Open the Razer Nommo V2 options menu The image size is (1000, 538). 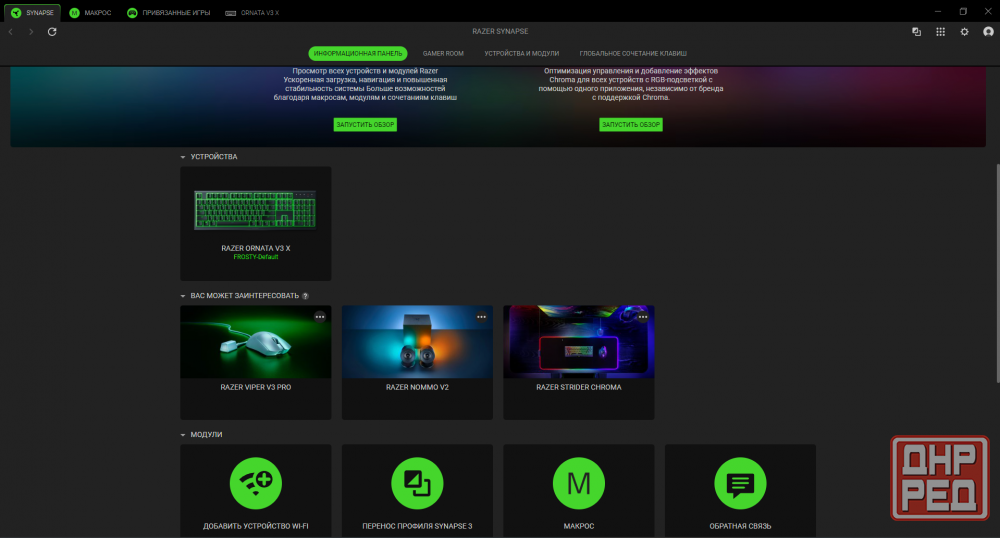coord(481,316)
